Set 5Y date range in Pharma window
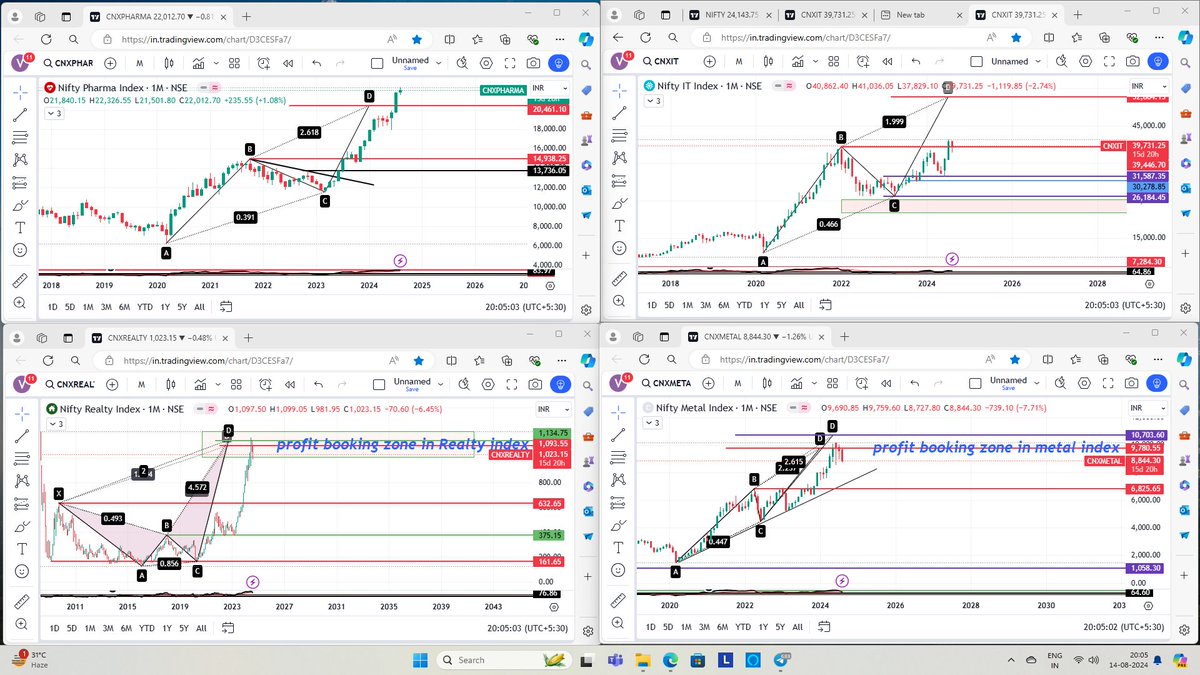1200x675 pixels. pyautogui.click(x=183, y=306)
